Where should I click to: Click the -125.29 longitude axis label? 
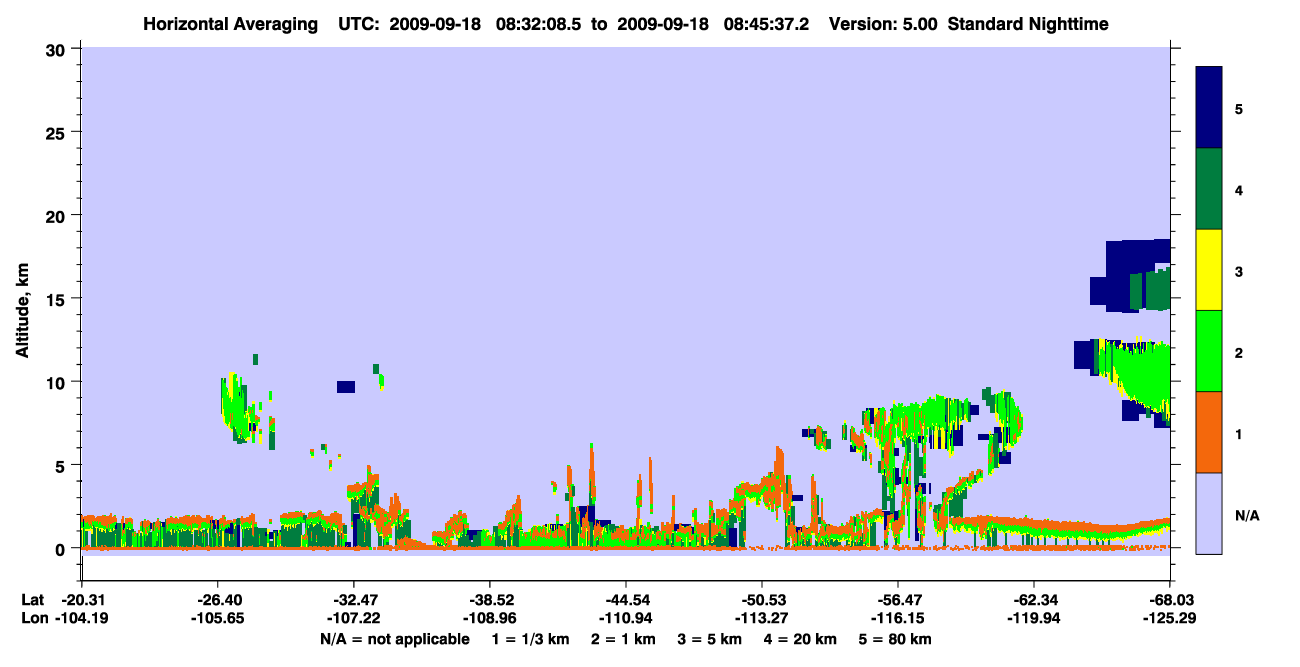[x=1170, y=618]
